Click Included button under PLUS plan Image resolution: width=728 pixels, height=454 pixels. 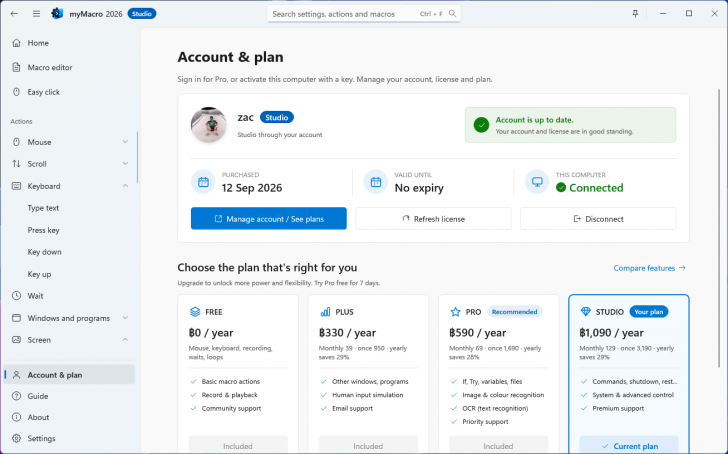point(368,446)
